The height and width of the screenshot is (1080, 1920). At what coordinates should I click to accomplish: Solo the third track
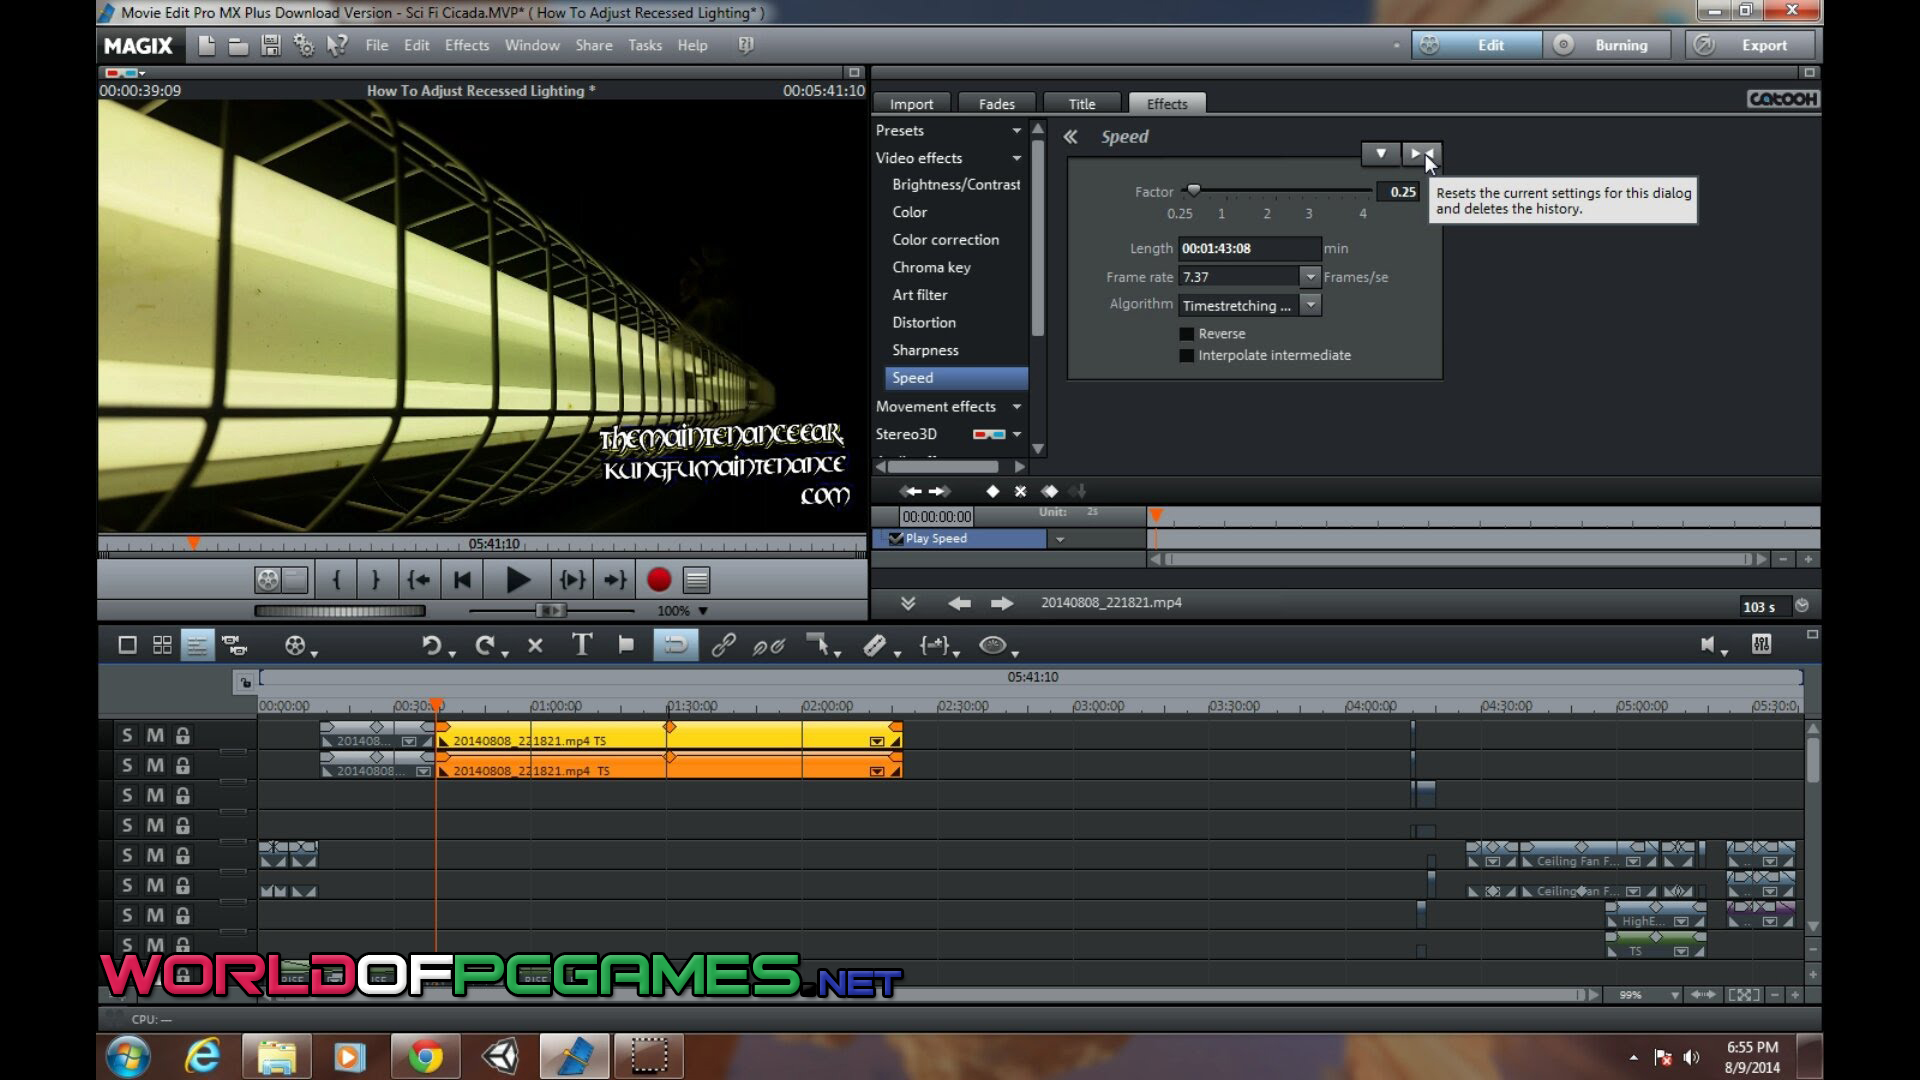[127, 796]
